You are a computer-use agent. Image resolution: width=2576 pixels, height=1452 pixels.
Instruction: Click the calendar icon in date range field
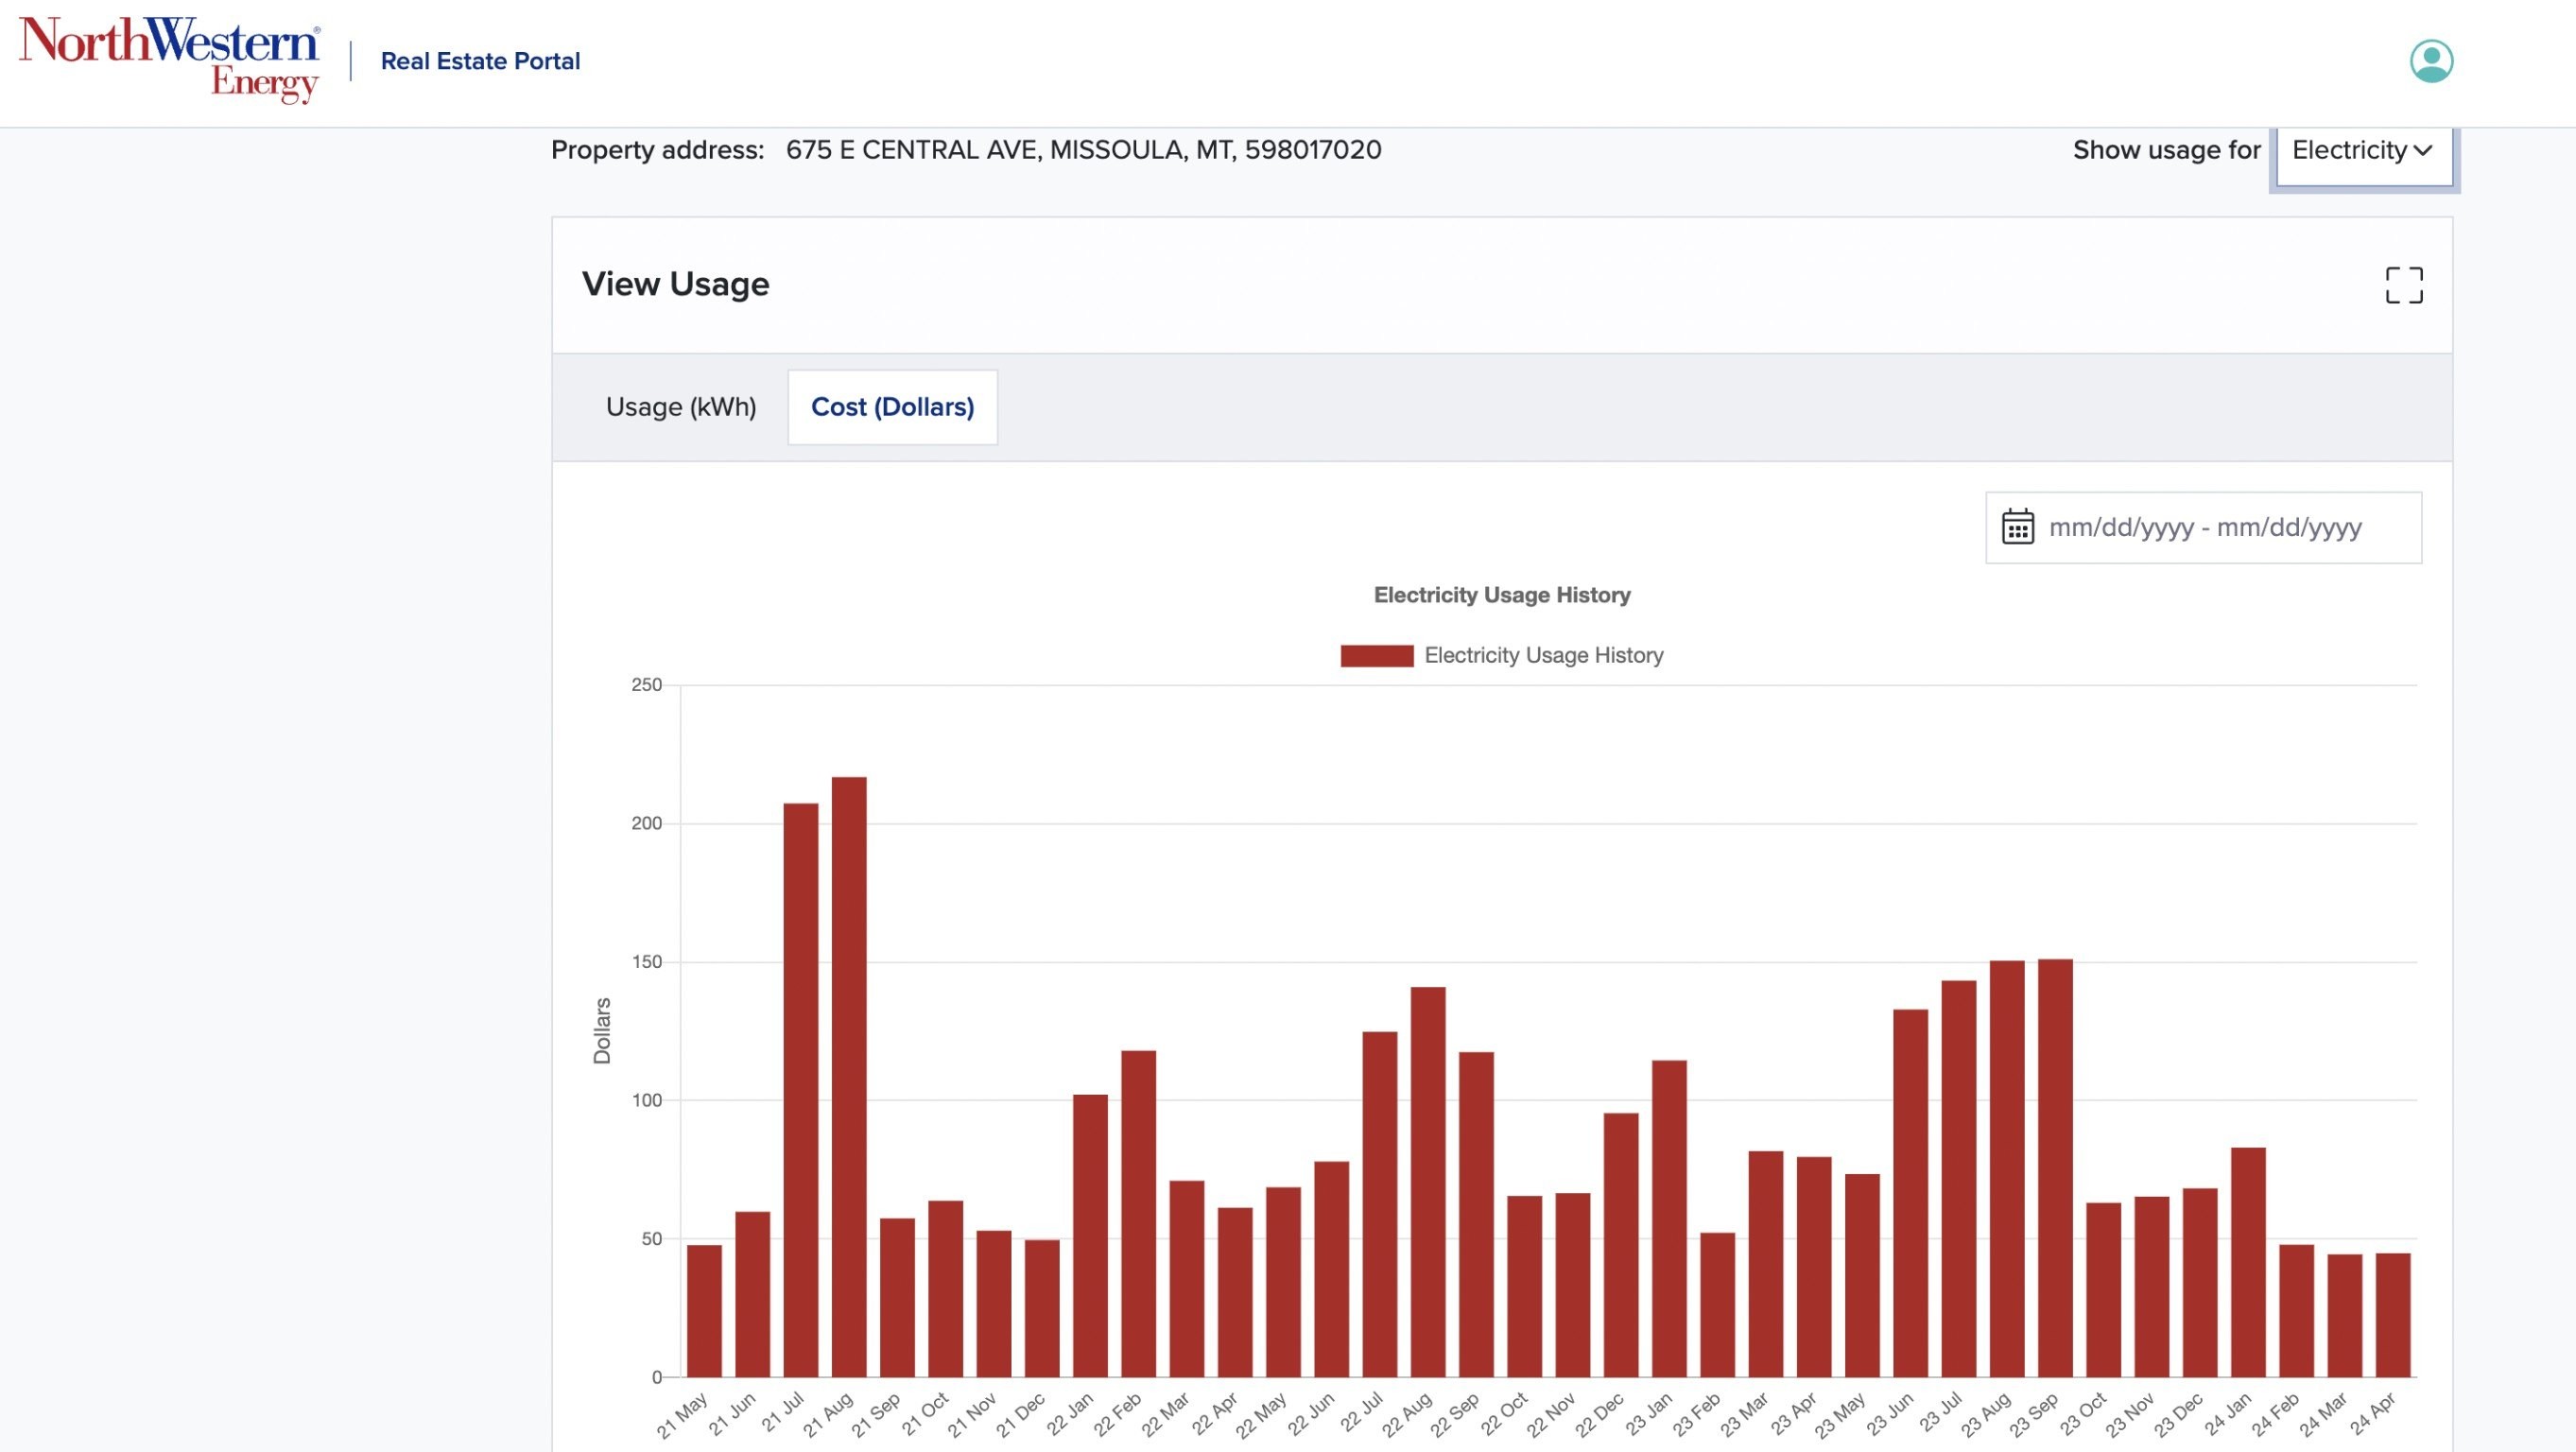[2017, 526]
